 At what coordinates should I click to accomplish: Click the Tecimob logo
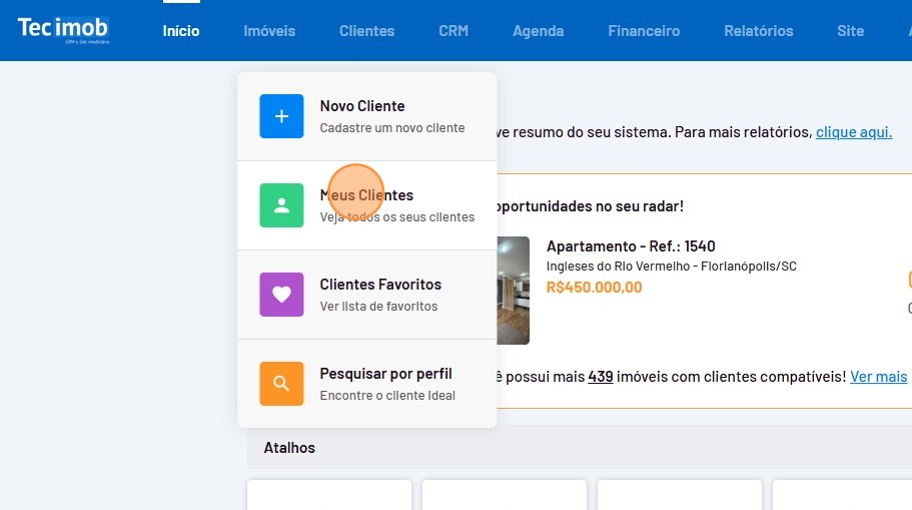(63, 30)
